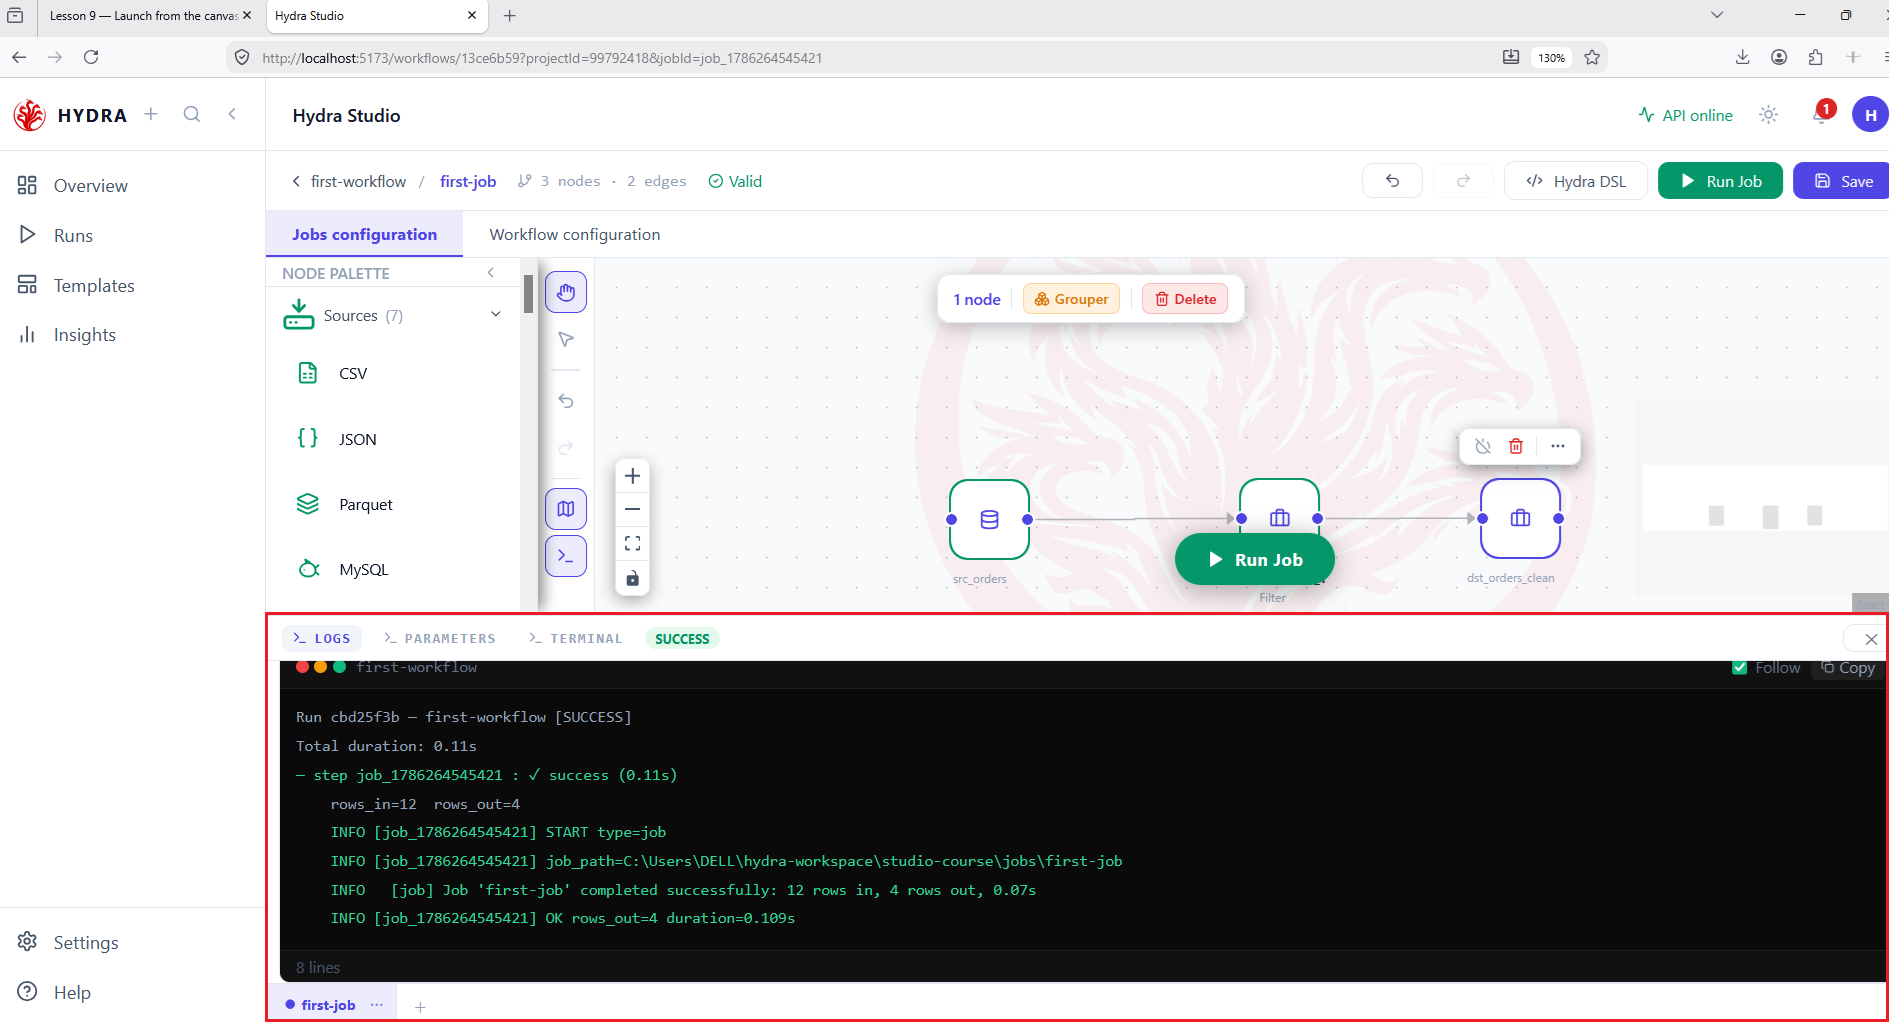Bookmark this page with star icon

(x=1592, y=57)
